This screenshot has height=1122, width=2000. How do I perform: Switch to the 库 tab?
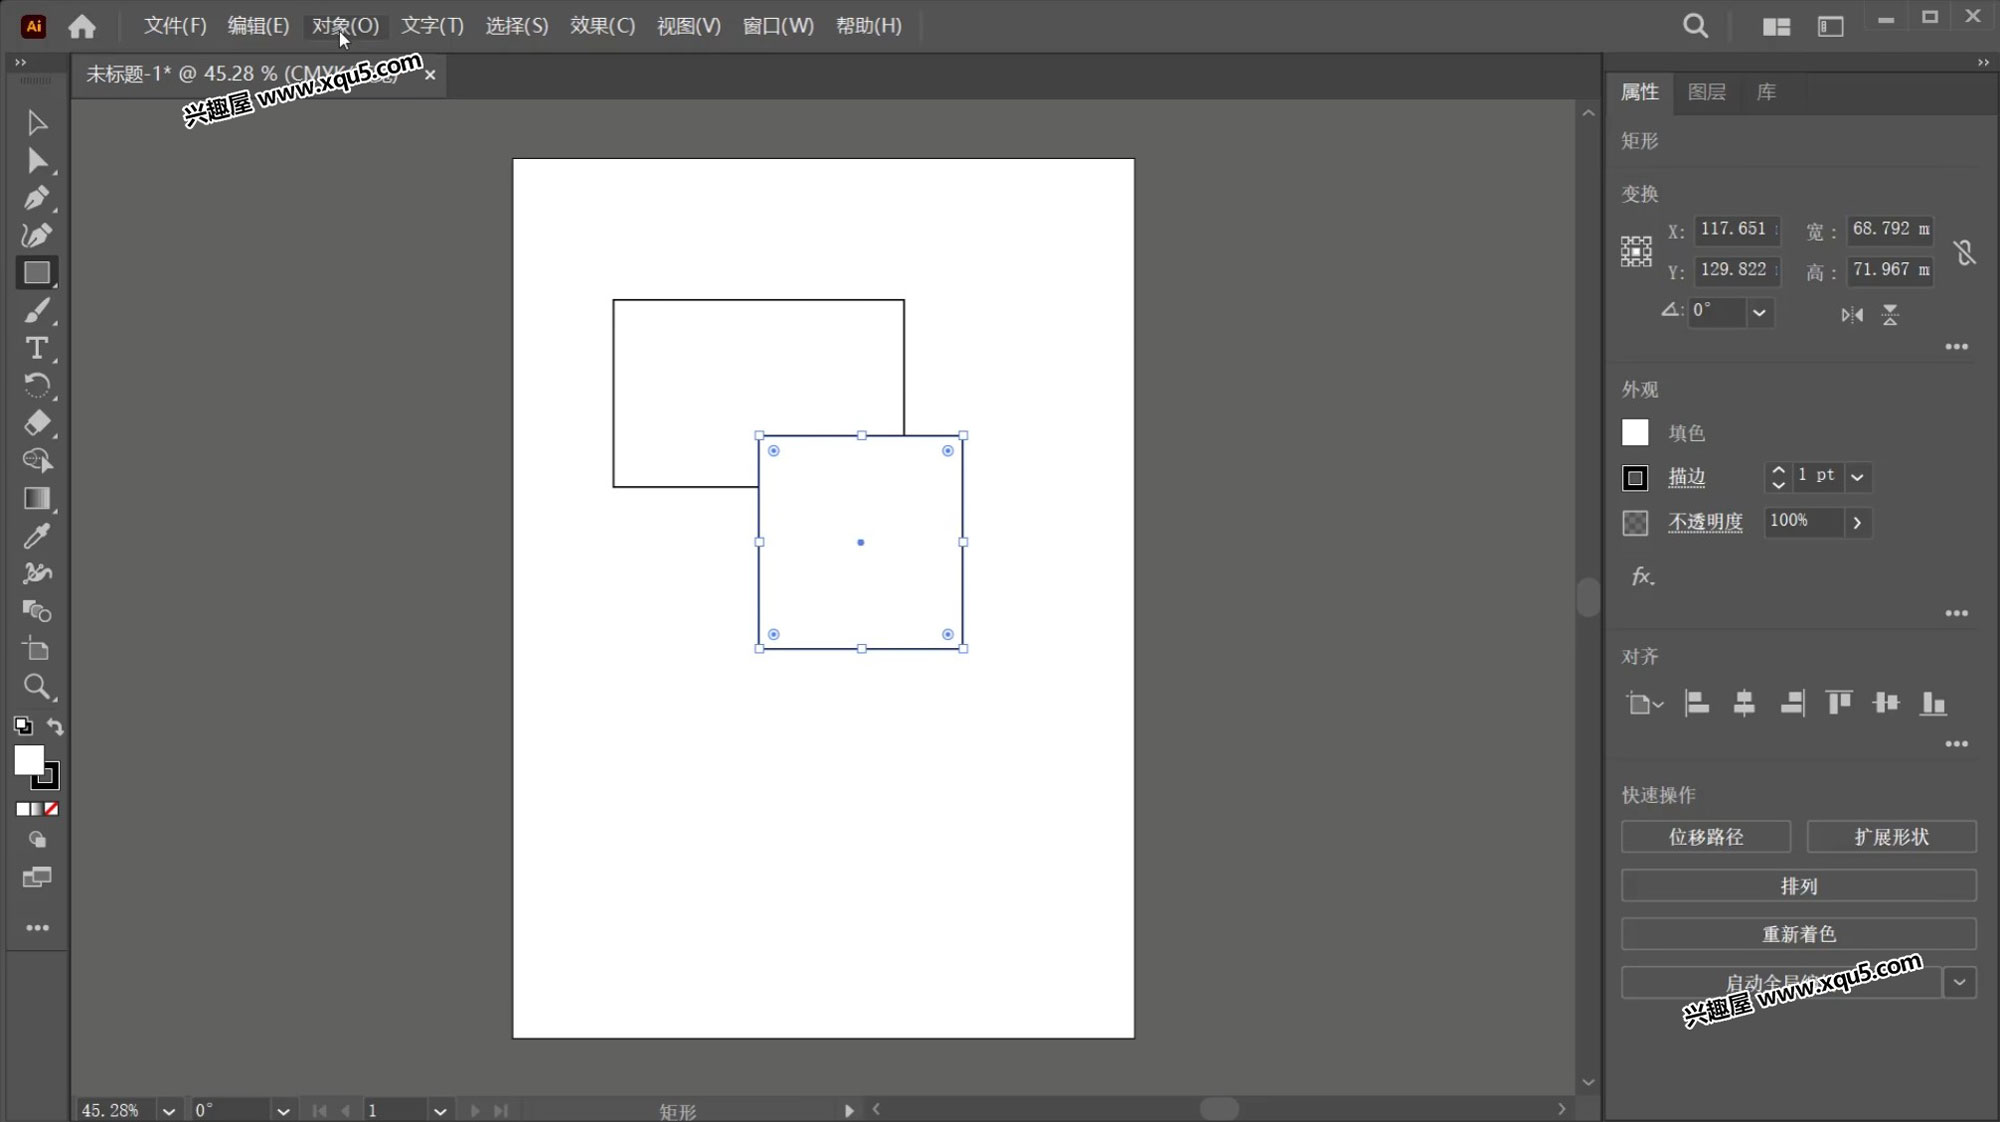coord(1766,92)
